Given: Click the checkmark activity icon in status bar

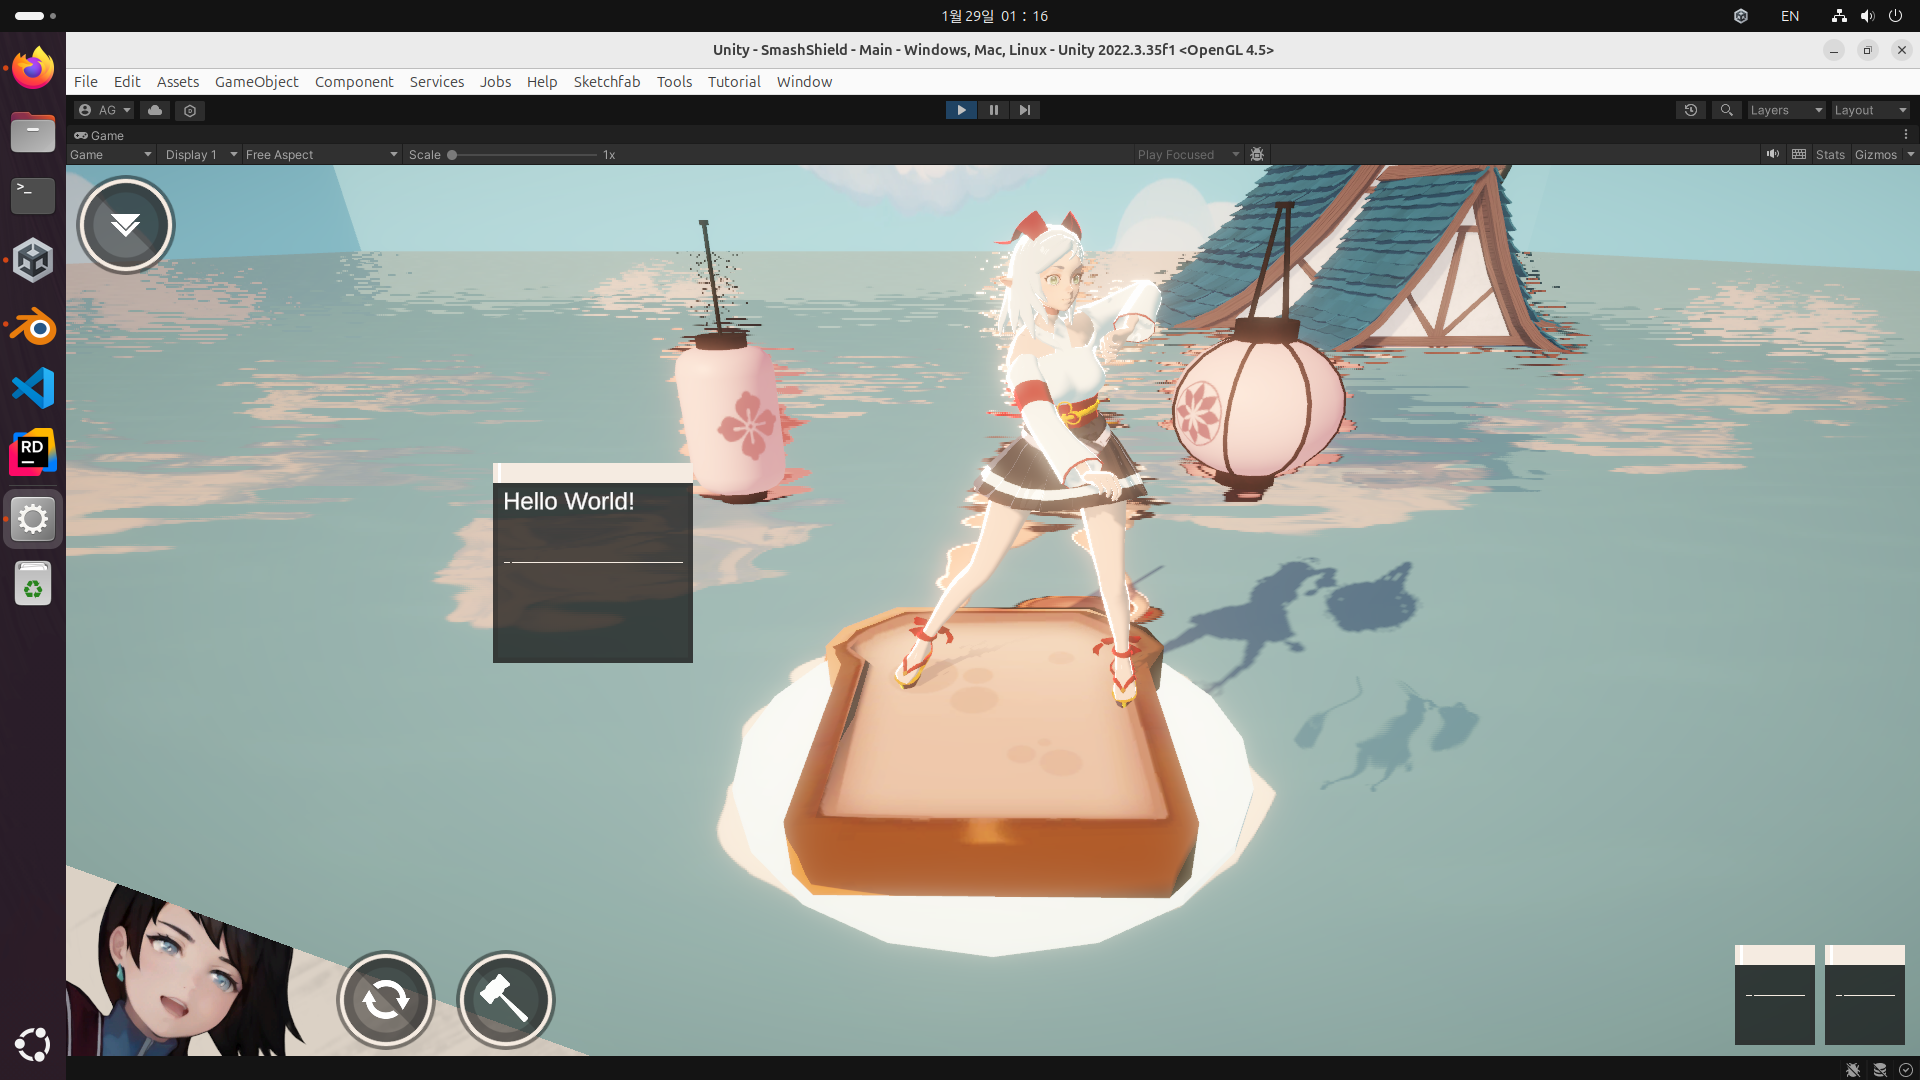Looking at the screenshot, I should [1906, 1069].
